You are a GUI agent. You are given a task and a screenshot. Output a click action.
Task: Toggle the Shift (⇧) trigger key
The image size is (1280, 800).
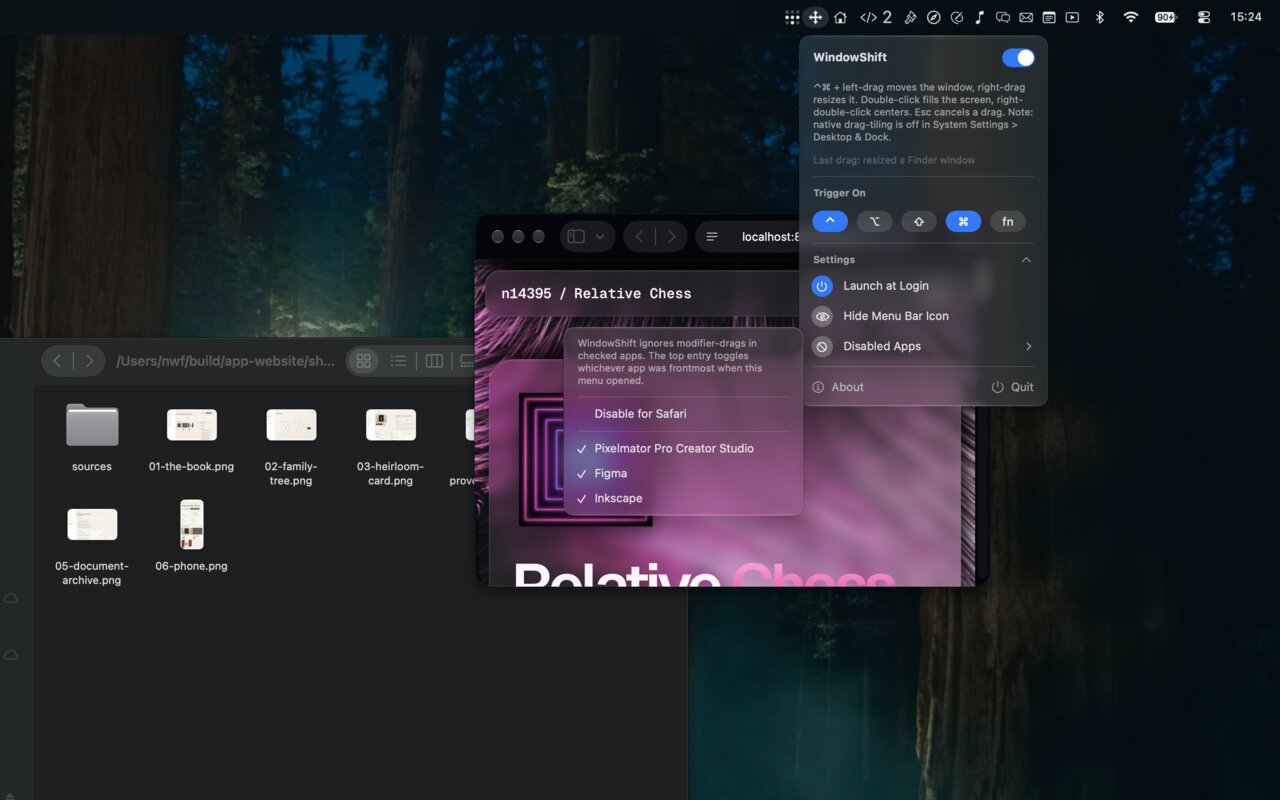point(919,222)
